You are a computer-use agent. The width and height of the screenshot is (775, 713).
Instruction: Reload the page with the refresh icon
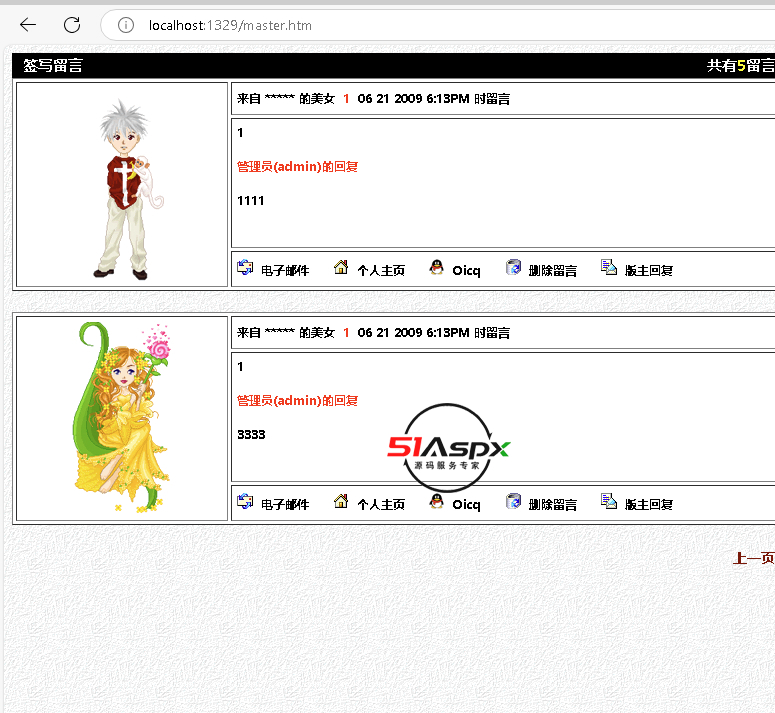coord(72,25)
